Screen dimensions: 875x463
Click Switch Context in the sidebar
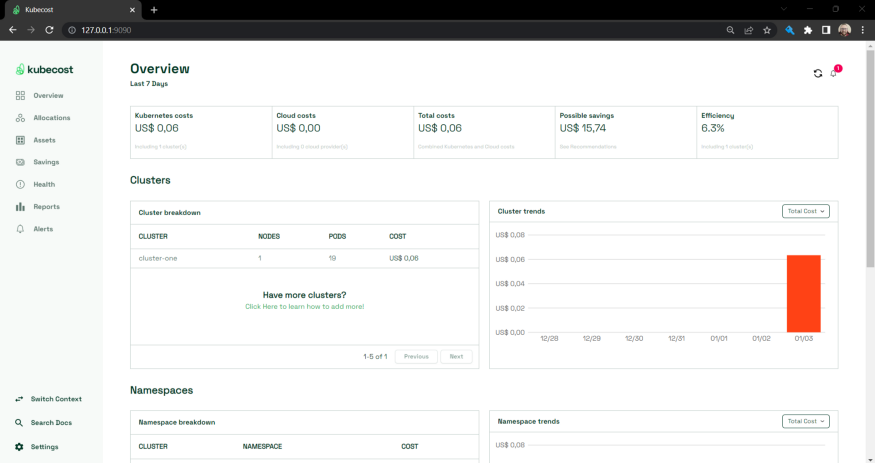[x=56, y=399]
